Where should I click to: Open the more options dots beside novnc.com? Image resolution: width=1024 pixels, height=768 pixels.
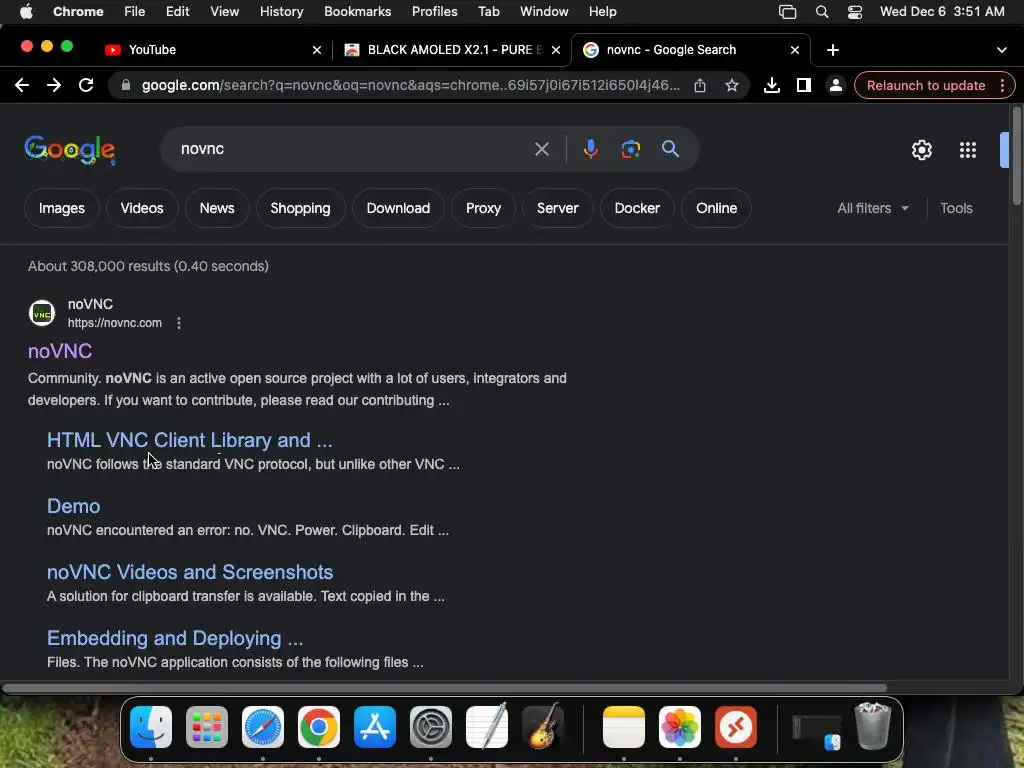[x=179, y=323]
